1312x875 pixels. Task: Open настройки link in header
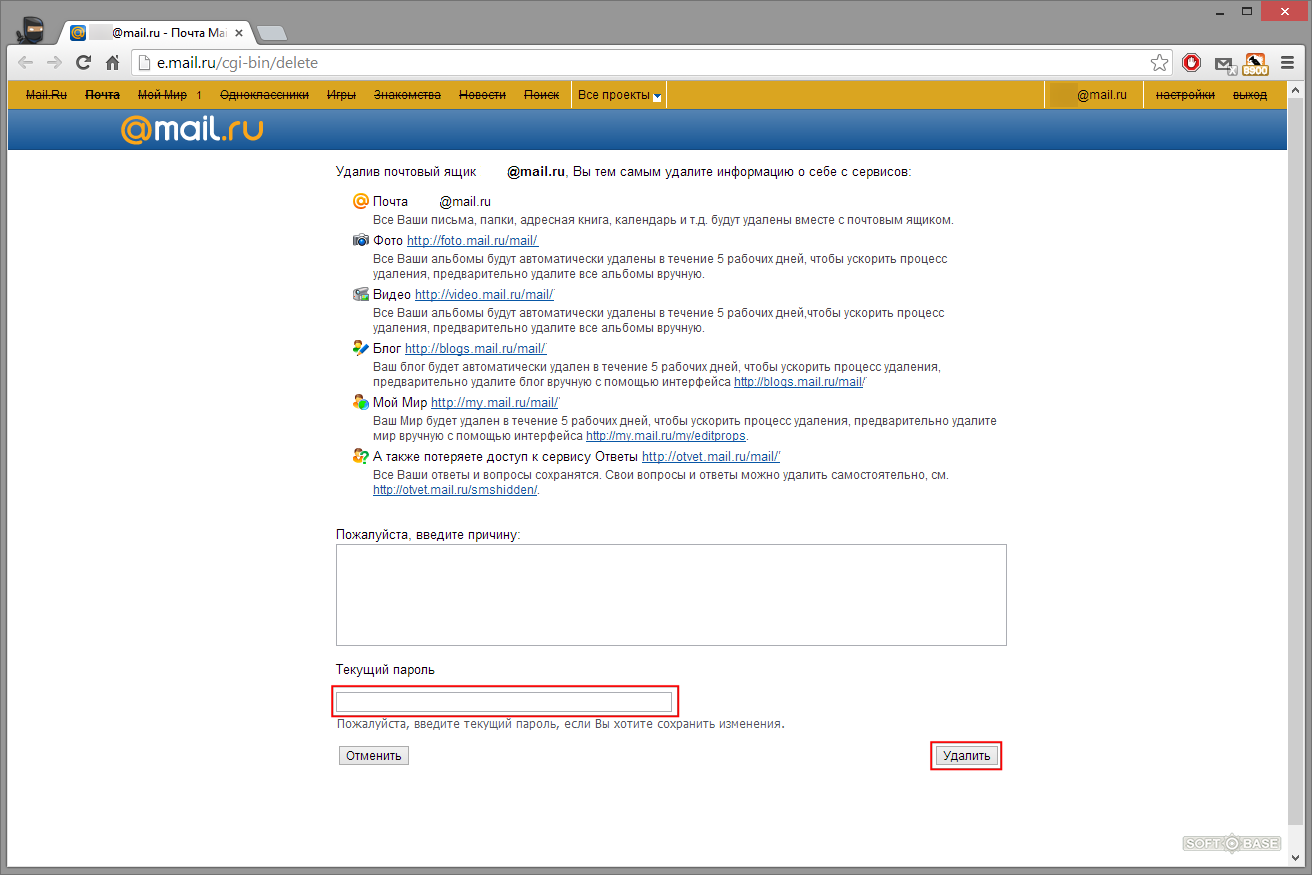coord(1185,95)
